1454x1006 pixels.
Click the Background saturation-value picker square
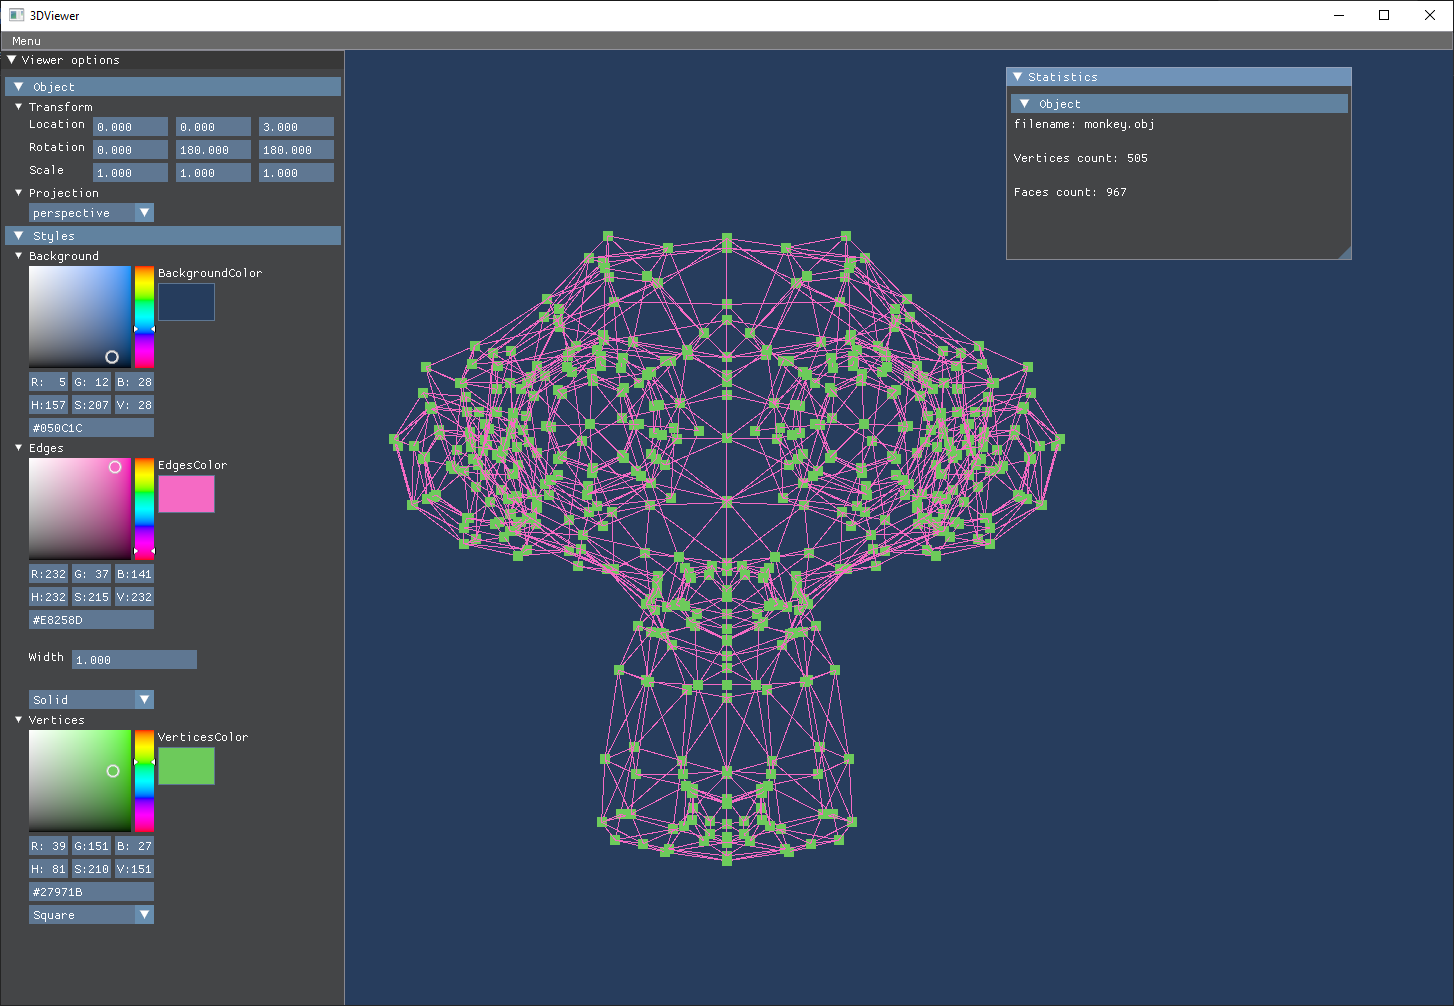tap(80, 317)
